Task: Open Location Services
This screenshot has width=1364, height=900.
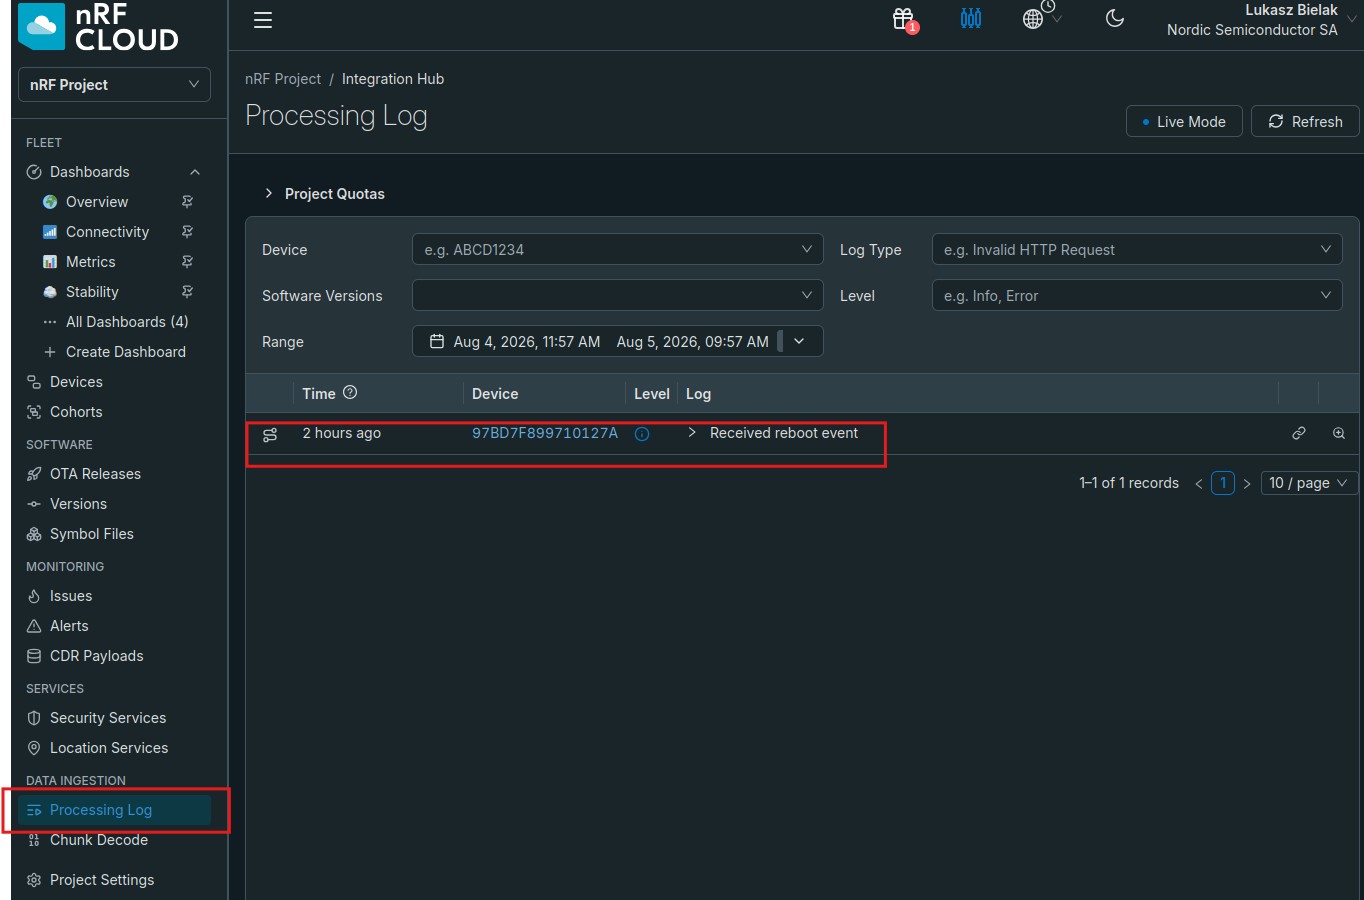Action: [109, 748]
